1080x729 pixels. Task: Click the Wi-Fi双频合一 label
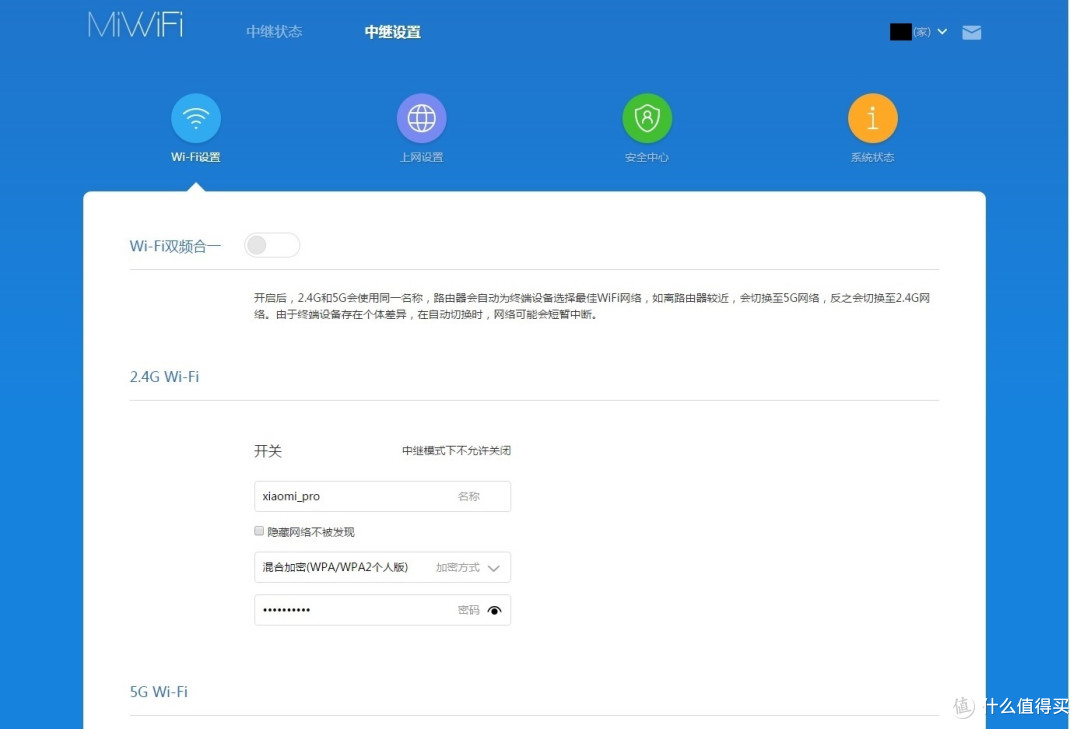point(176,246)
